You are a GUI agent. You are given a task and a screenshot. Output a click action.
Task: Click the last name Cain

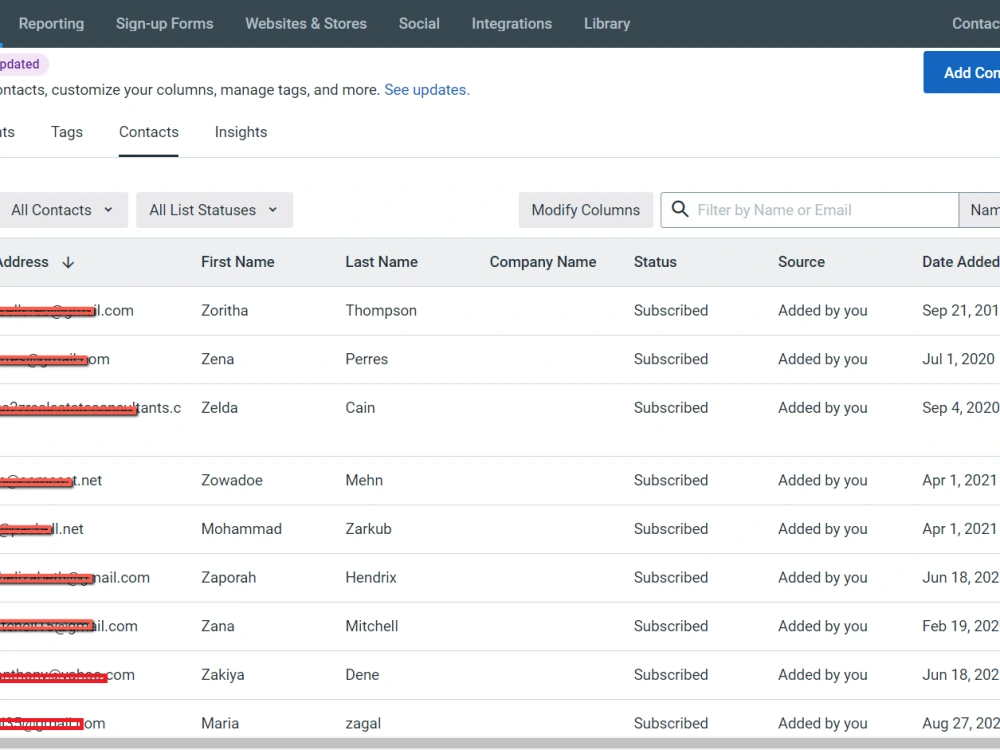360,408
